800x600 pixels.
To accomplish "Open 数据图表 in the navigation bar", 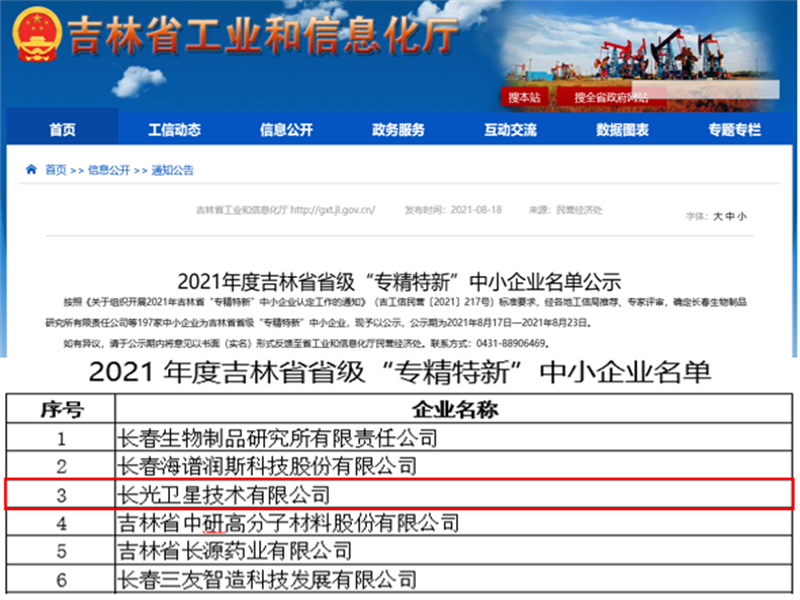I will (x=622, y=130).
